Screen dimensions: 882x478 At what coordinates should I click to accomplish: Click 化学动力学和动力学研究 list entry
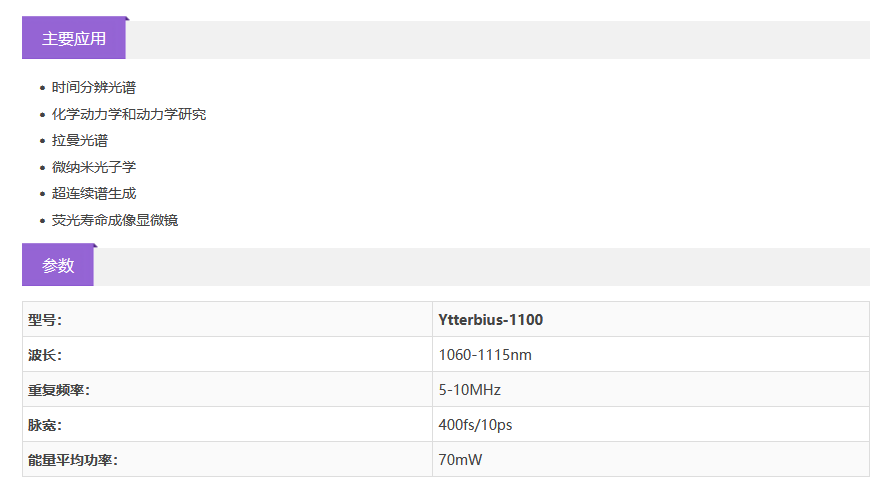[129, 114]
